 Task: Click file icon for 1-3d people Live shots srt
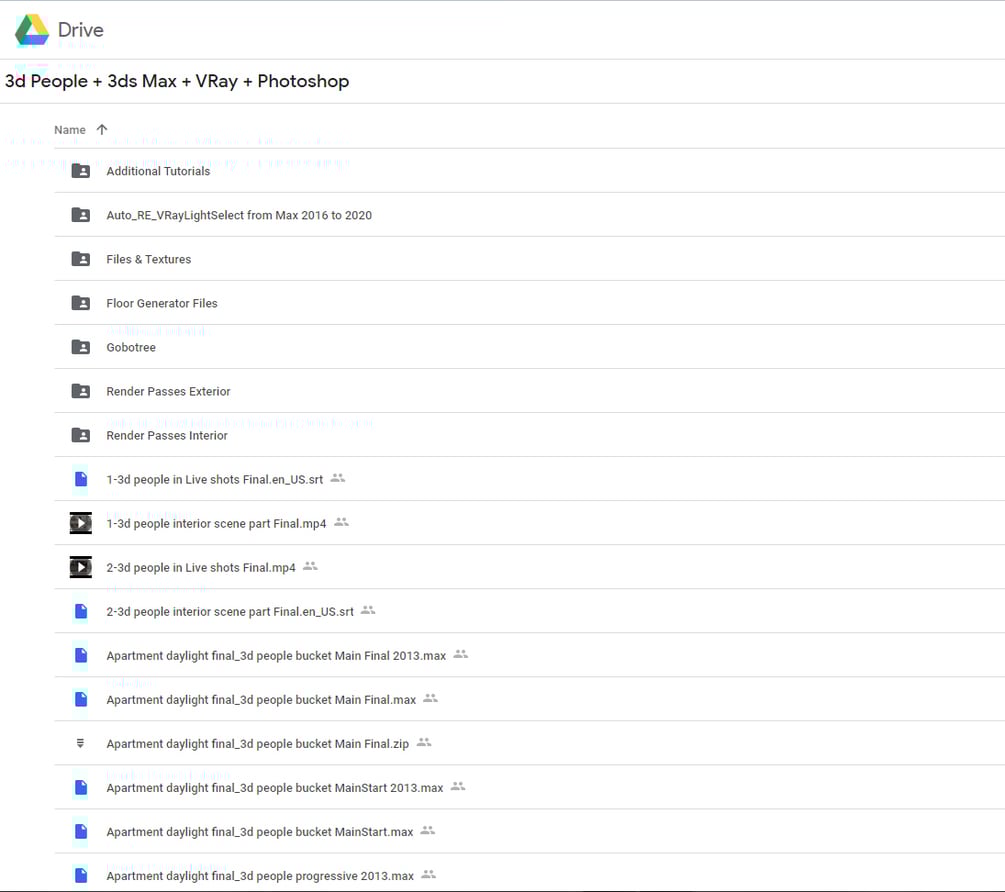pyautogui.click(x=81, y=479)
